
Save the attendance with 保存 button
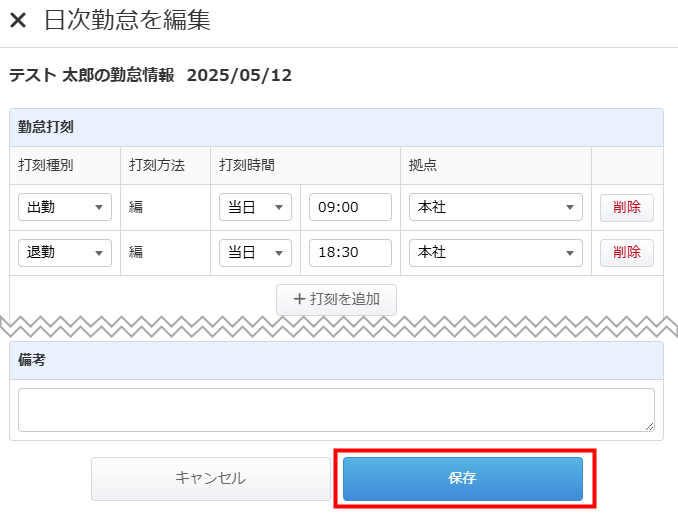(x=463, y=478)
